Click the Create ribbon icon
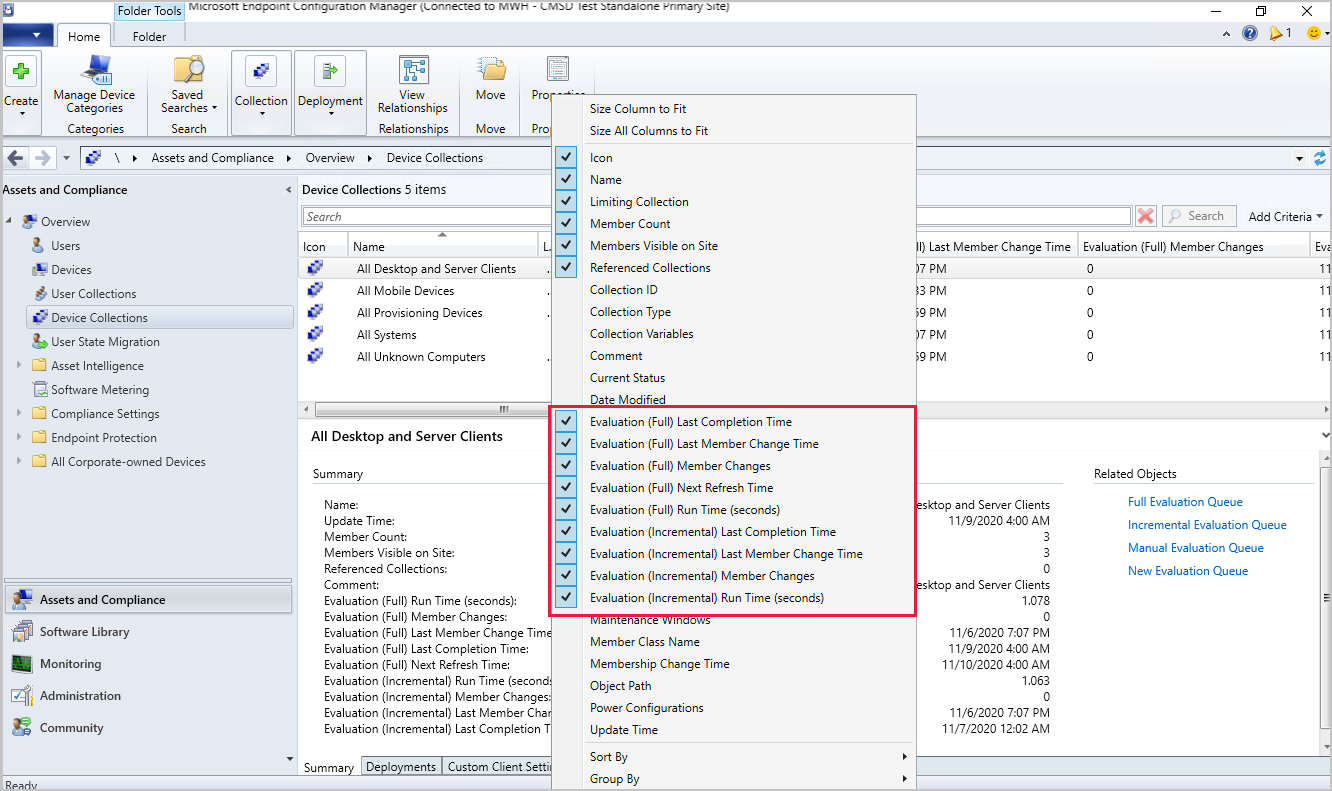 click(x=21, y=72)
